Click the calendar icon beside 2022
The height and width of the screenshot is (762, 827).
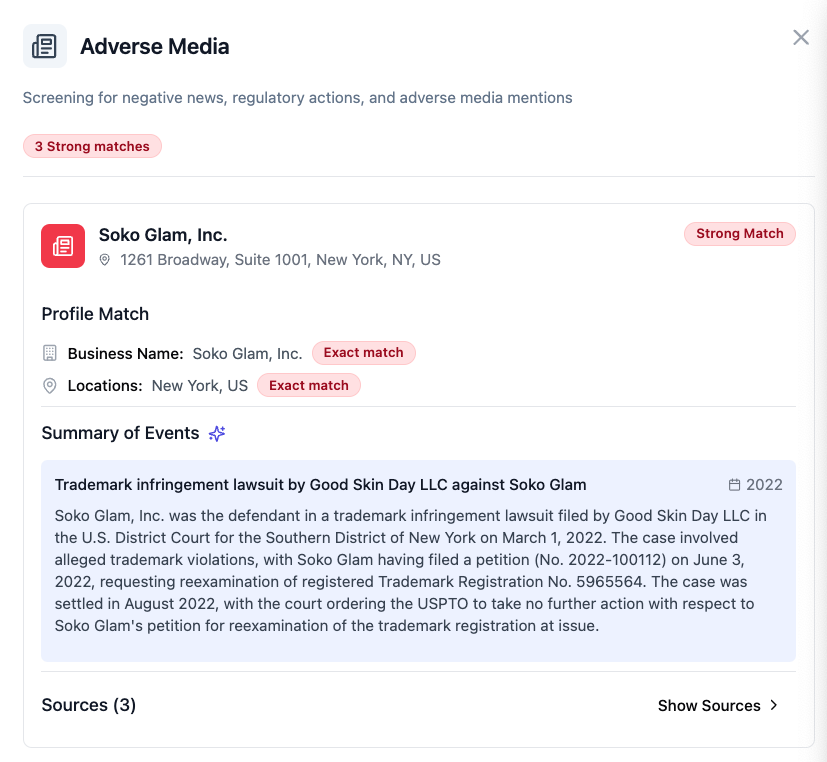[x=734, y=485]
